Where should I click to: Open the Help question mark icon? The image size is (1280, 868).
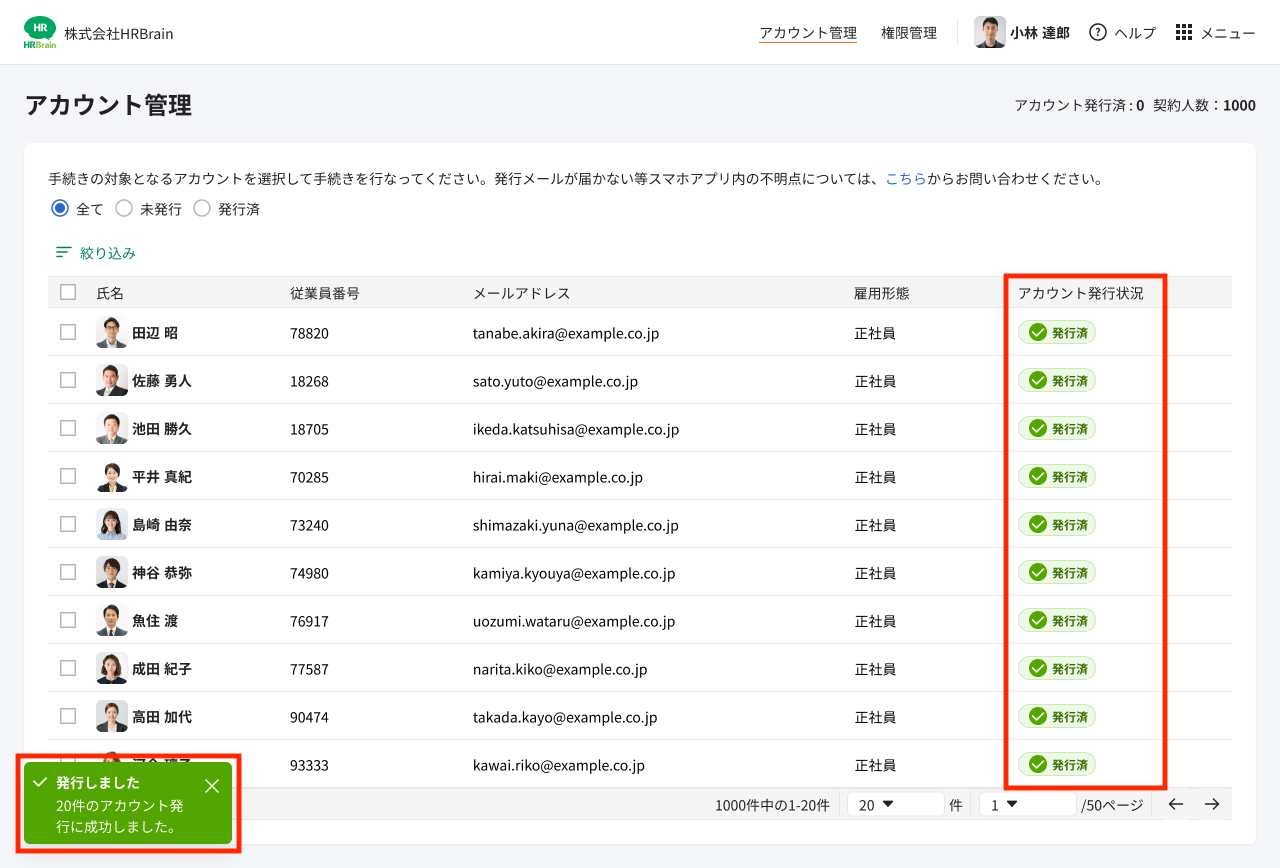tap(1098, 32)
